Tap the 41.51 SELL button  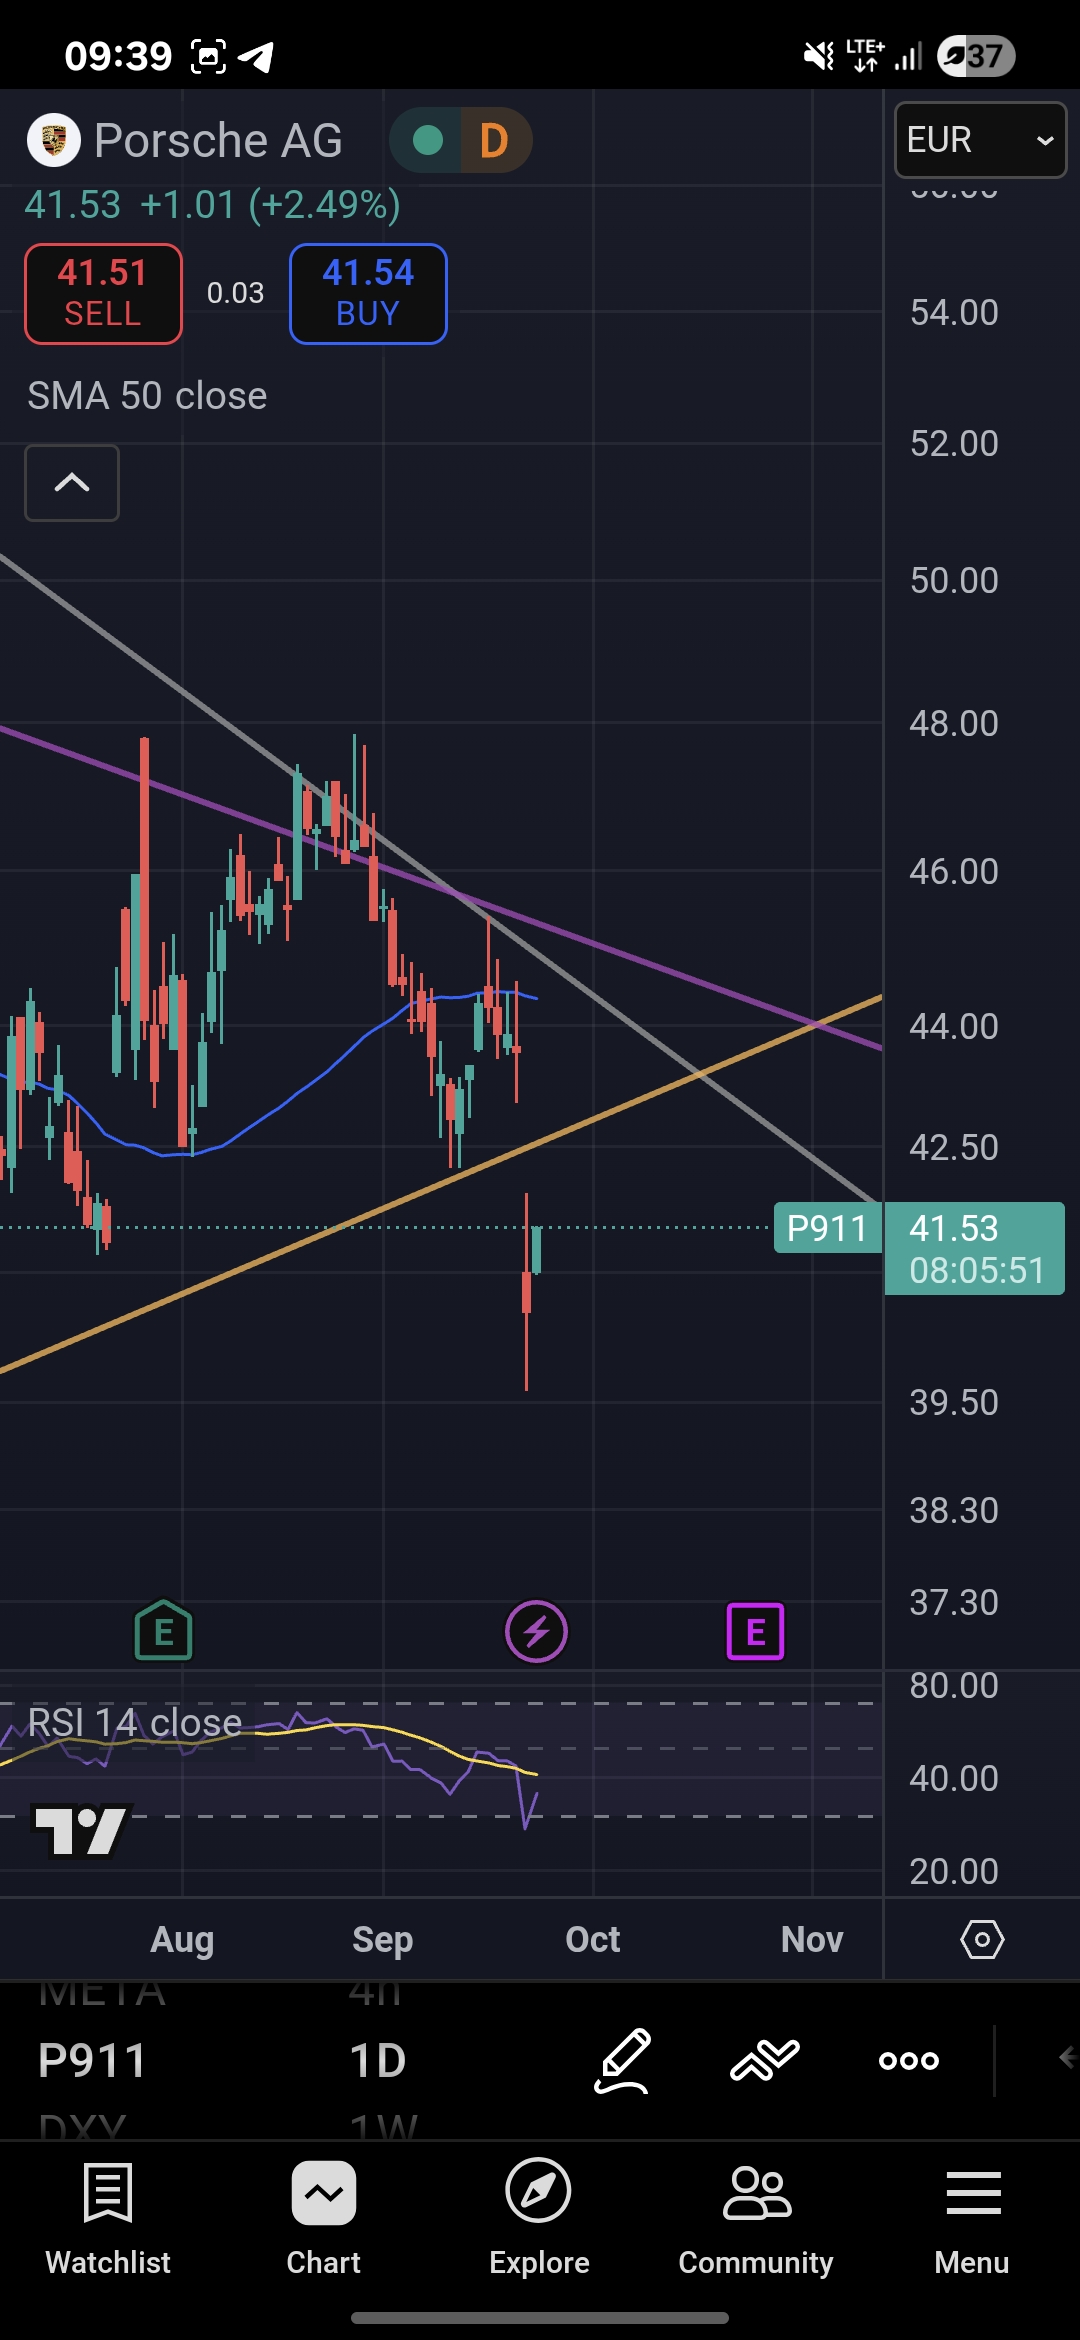103,294
